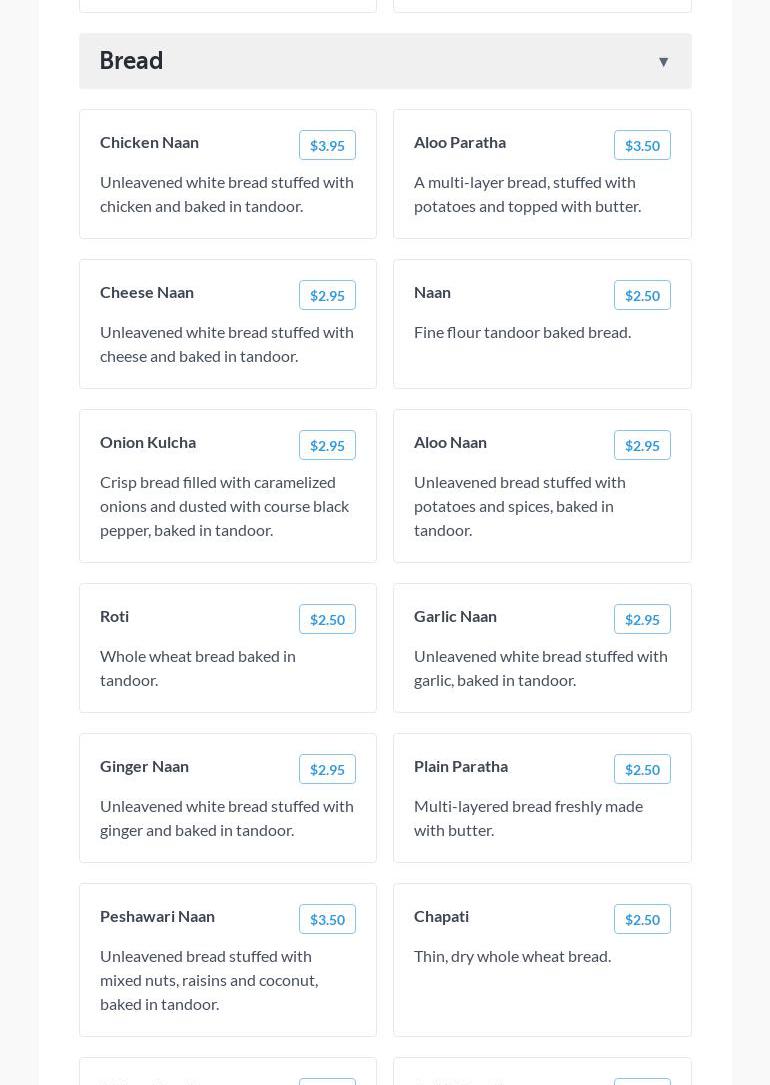
Task: Click the Plain Paratha $2.50 price
Action: coord(642,769)
